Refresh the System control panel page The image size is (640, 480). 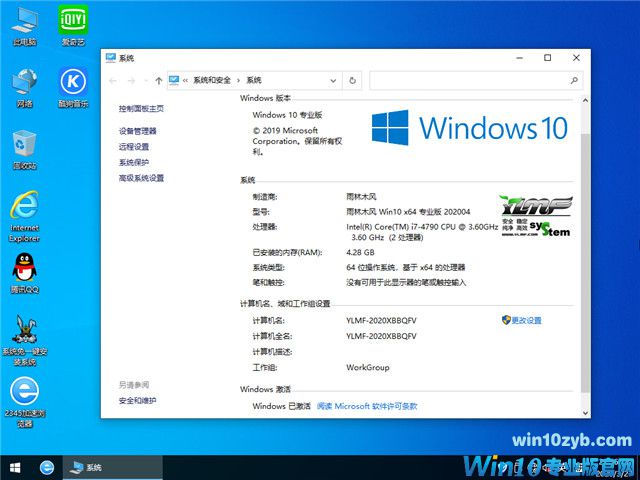(352, 80)
